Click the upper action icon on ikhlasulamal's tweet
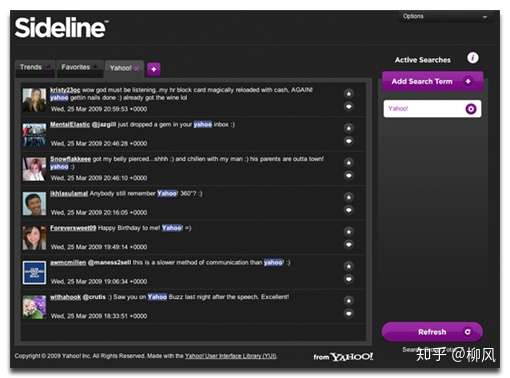 pyautogui.click(x=348, y=197)
